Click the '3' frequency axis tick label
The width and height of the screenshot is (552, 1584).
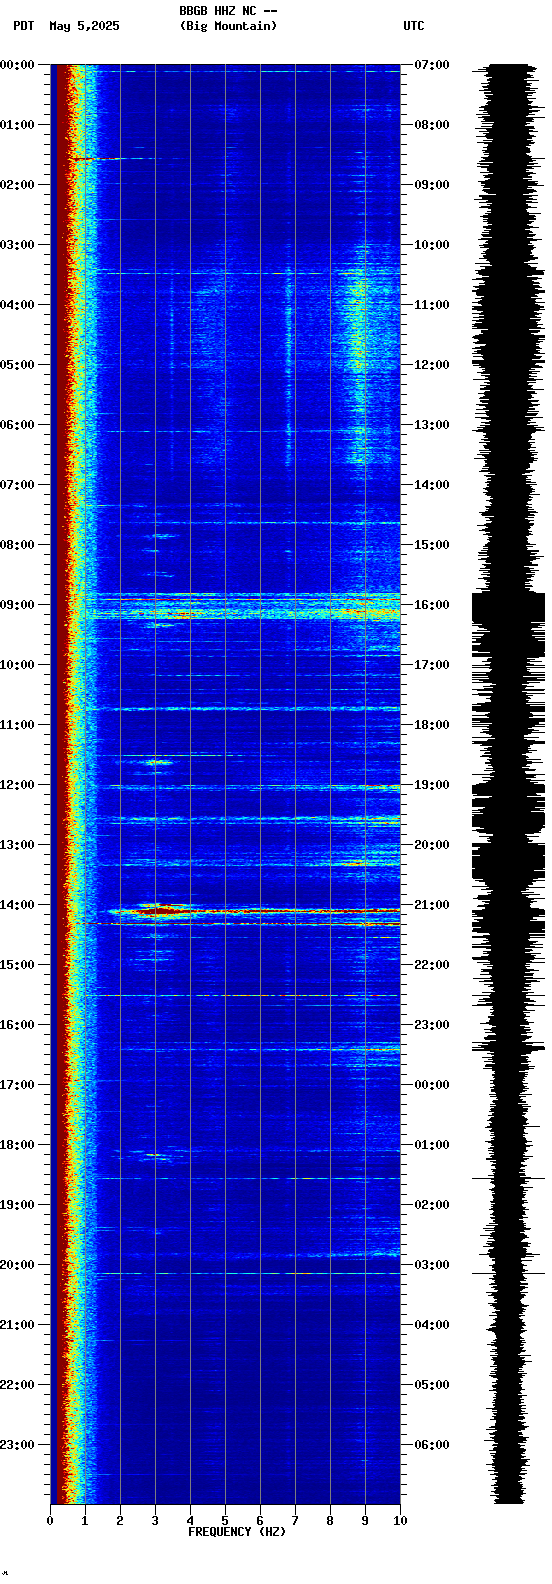(155, 1521)
